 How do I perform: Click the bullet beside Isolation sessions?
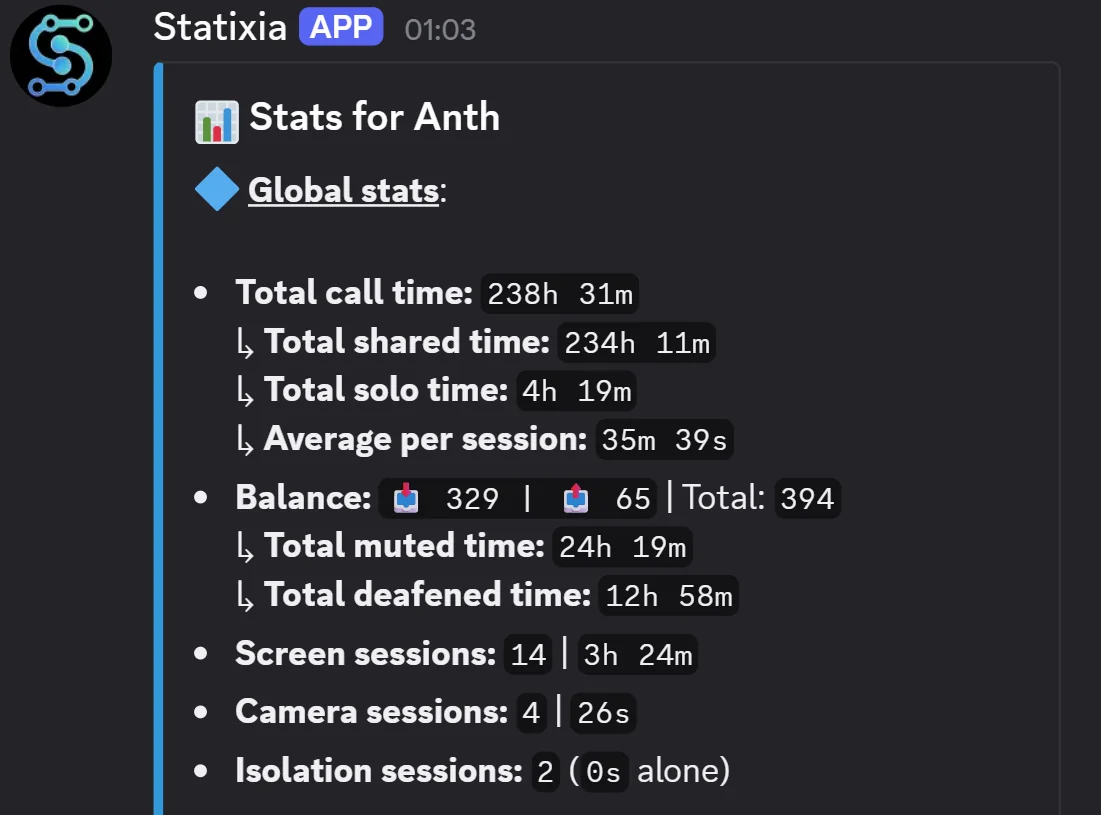[201, 770]
